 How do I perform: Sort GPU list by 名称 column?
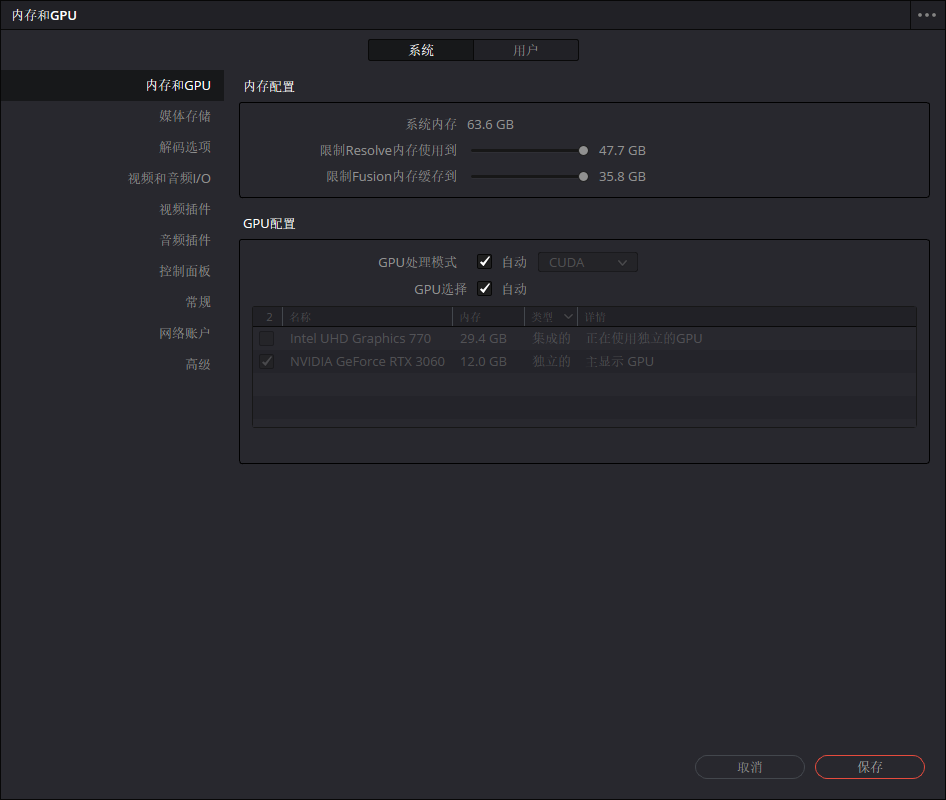tap(367, 317)
